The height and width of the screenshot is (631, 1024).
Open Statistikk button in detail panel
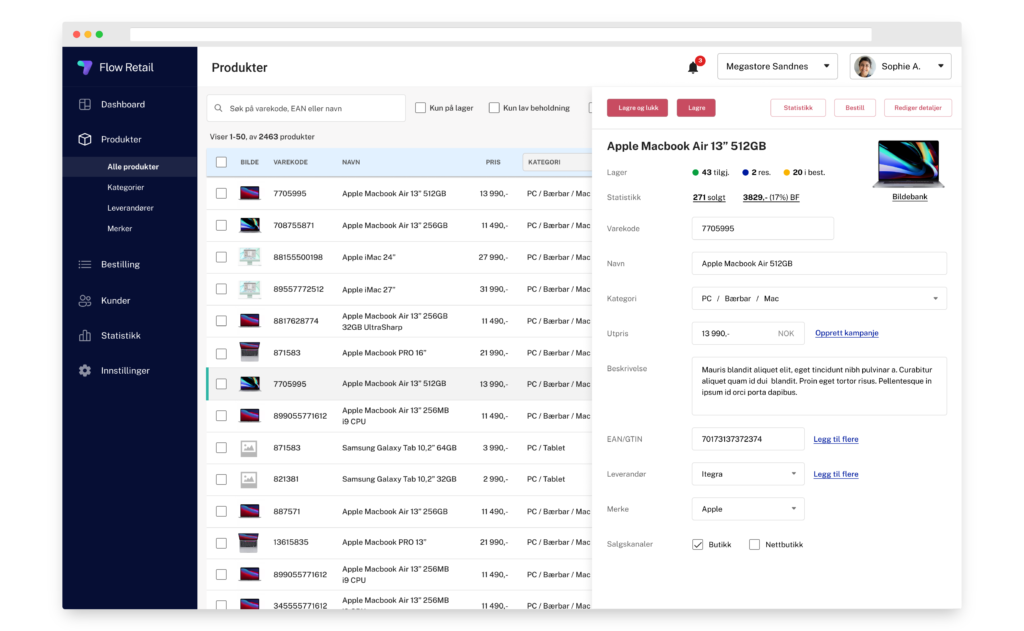798,108
